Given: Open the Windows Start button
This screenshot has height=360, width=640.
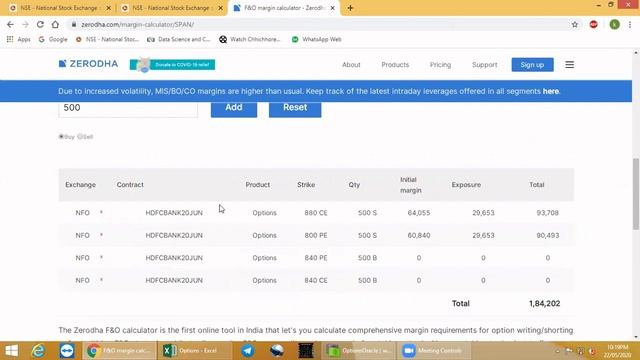Looking at the screenshot, I should point(11,351).
